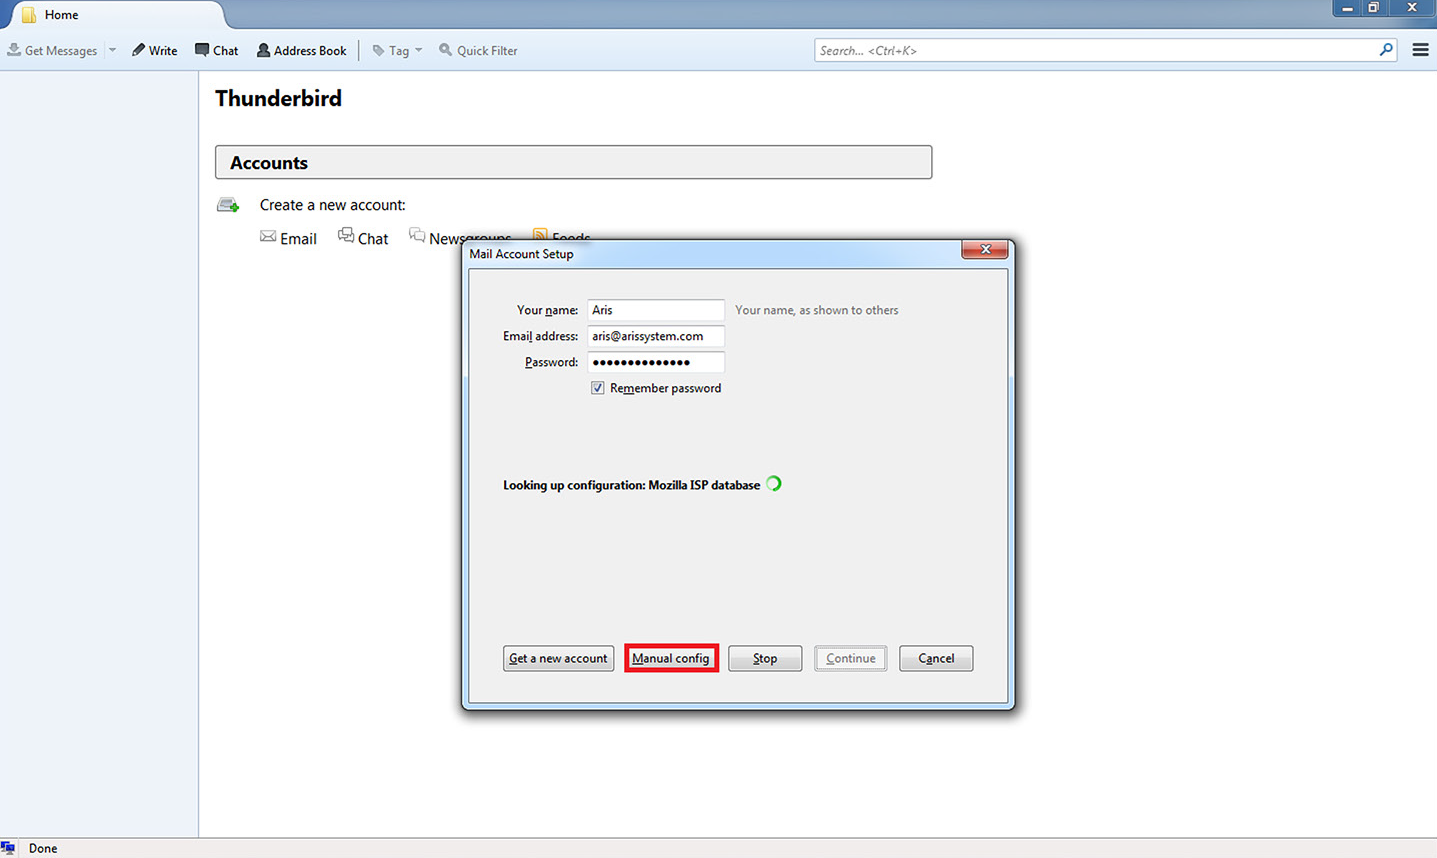This screenshot has width=1437, height=858.
Task: Click the Get Messages toolbar button
Action: coord(52,50)
